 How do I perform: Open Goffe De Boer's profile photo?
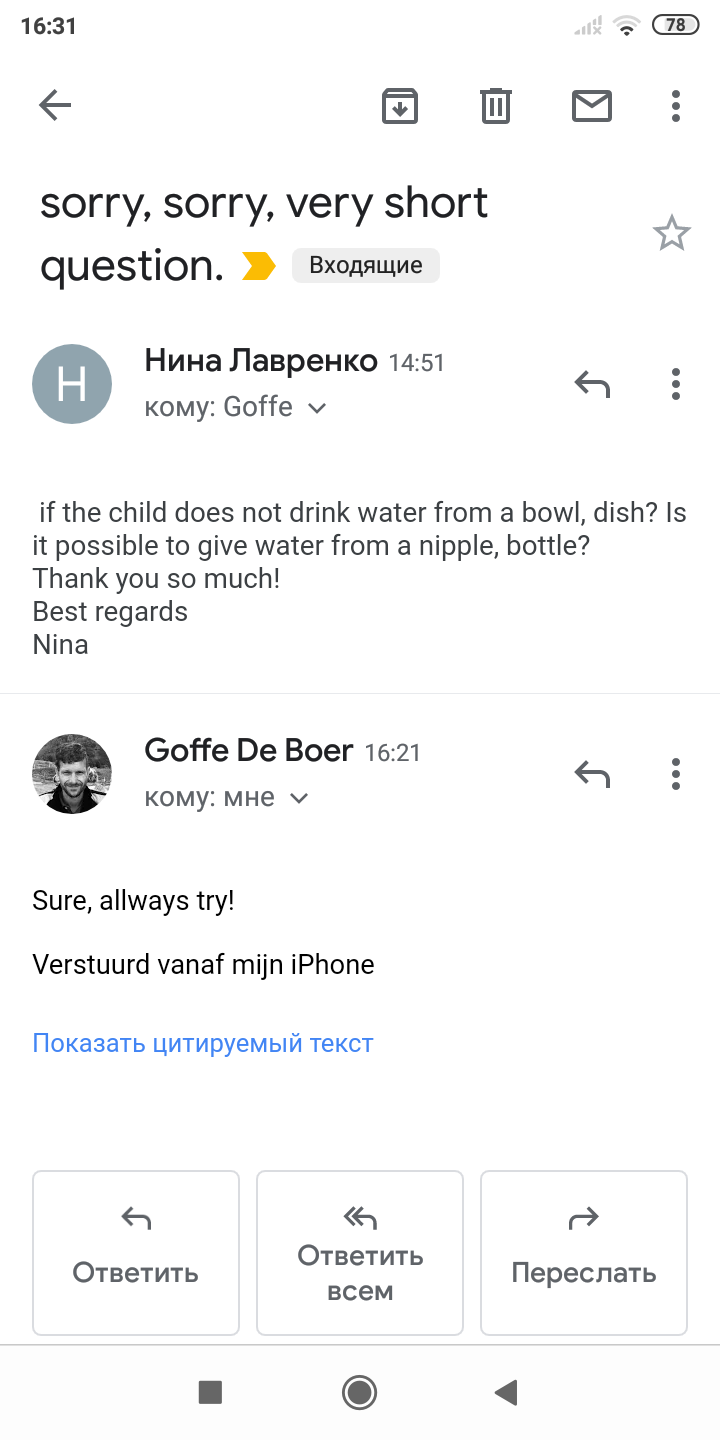[x=72, y=774]
